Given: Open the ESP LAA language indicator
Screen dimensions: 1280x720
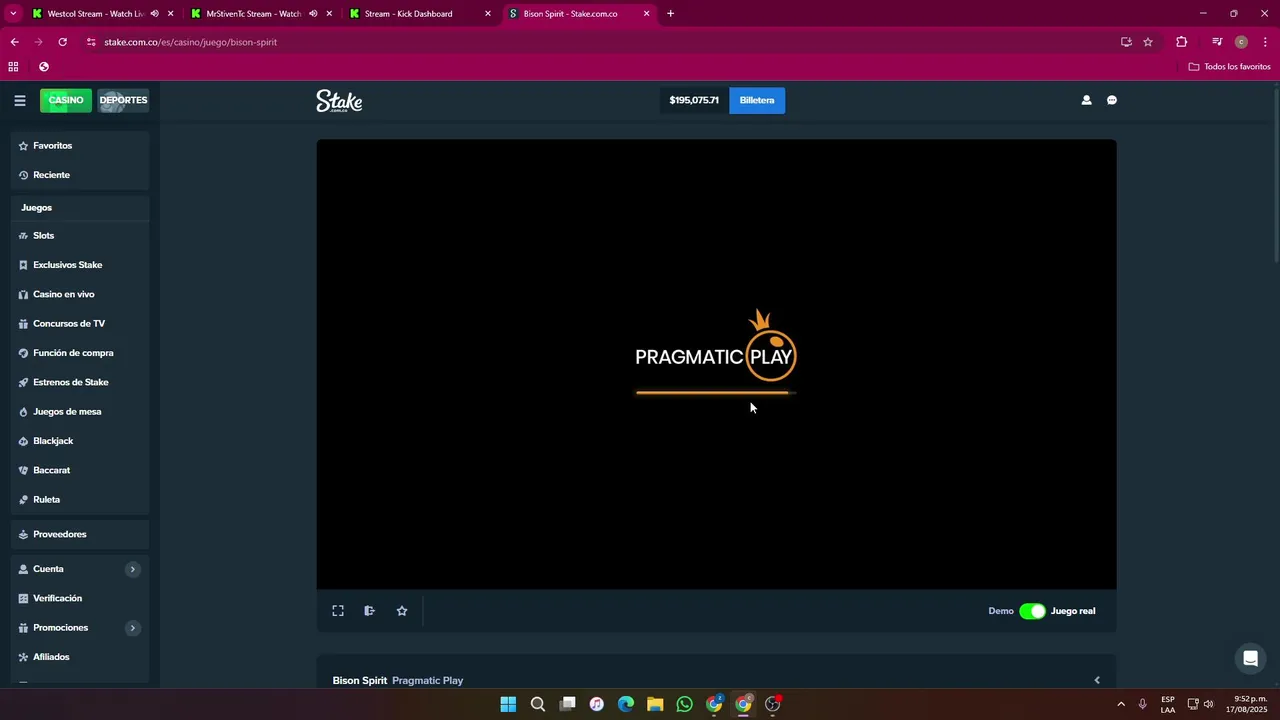Looking at the screenshot, I should 1168,704.
